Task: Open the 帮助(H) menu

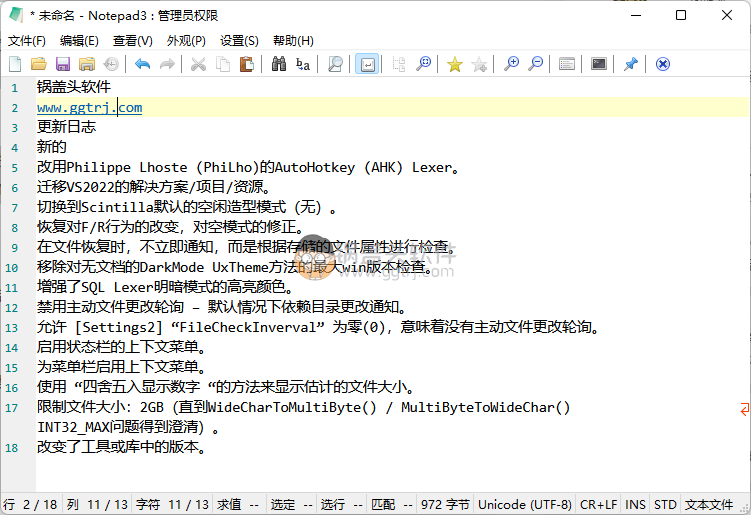Action: [293, 41]
